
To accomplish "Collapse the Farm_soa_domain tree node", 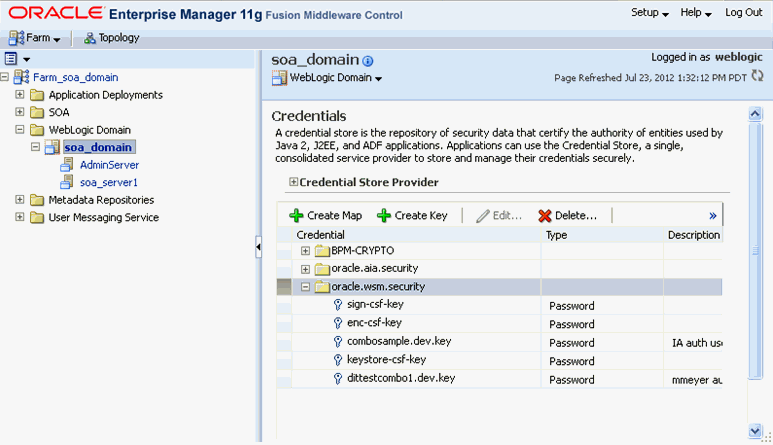I will 4,77.
